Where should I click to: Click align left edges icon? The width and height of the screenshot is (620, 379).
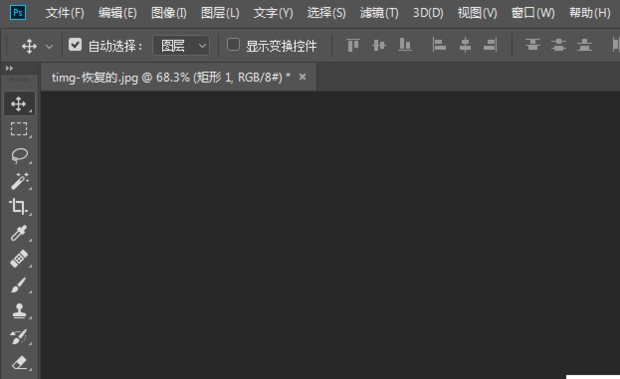coord(439,45)
